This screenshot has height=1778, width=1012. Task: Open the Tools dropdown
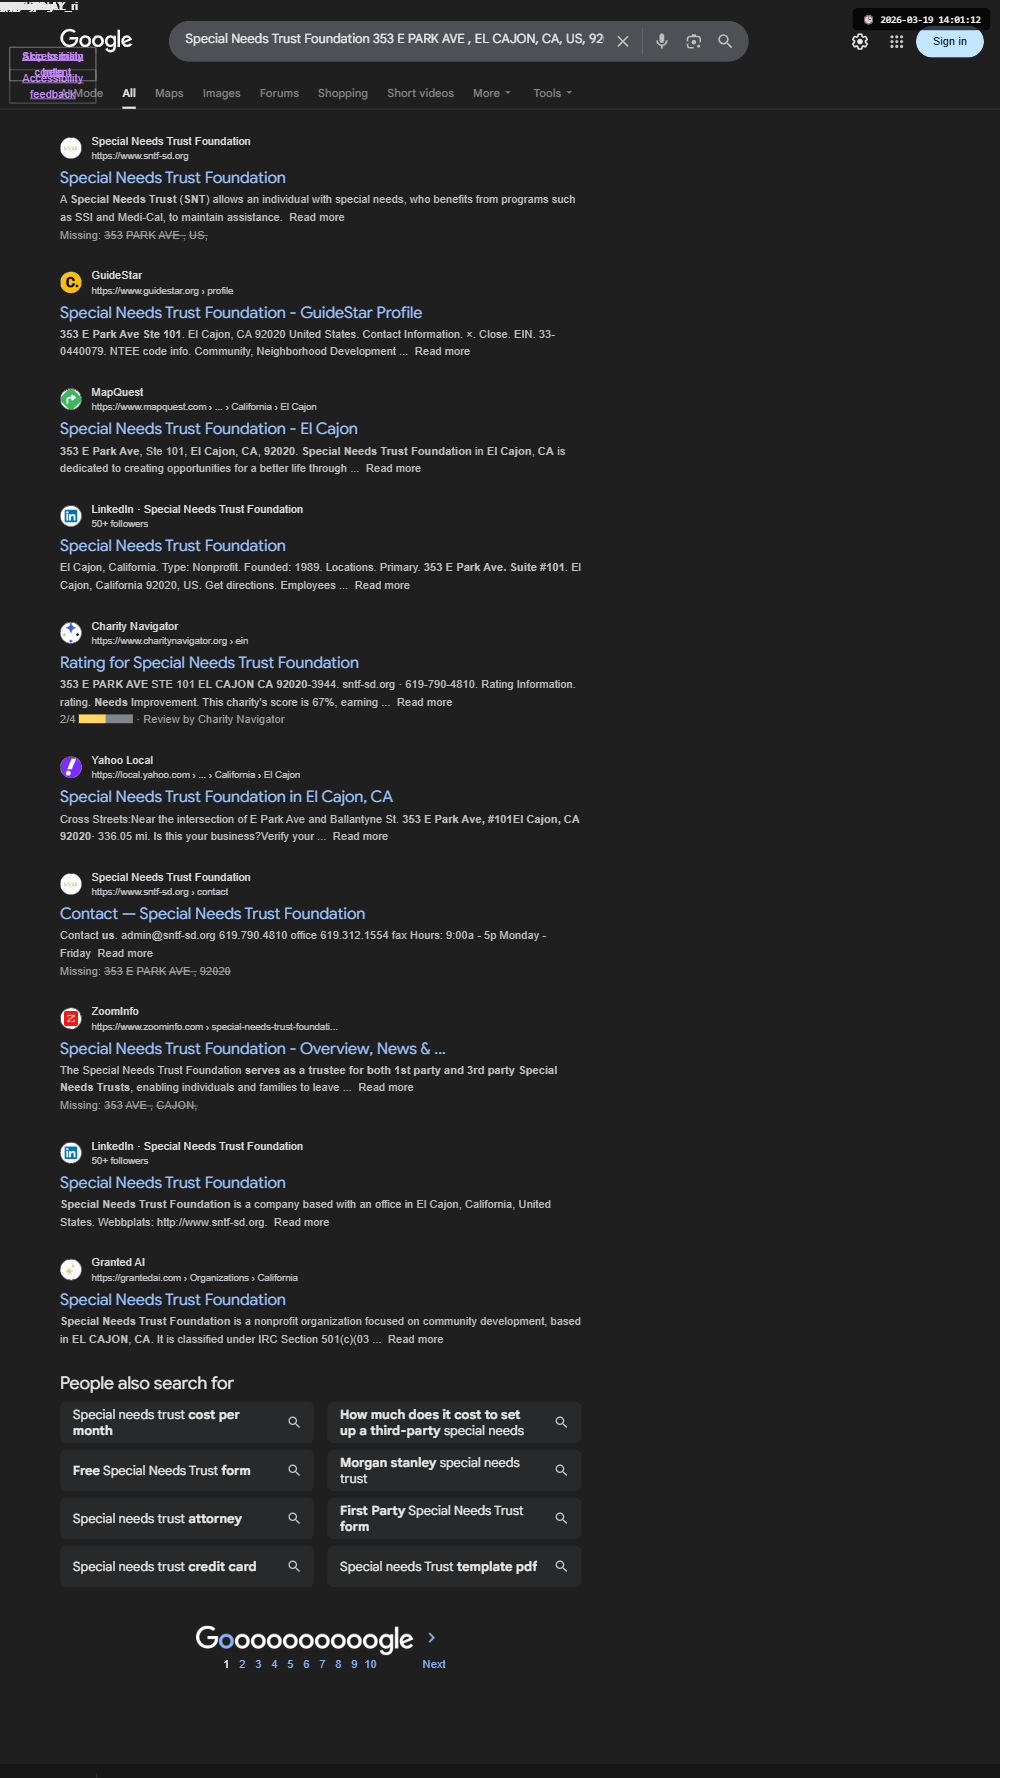[x=553, y=93]
